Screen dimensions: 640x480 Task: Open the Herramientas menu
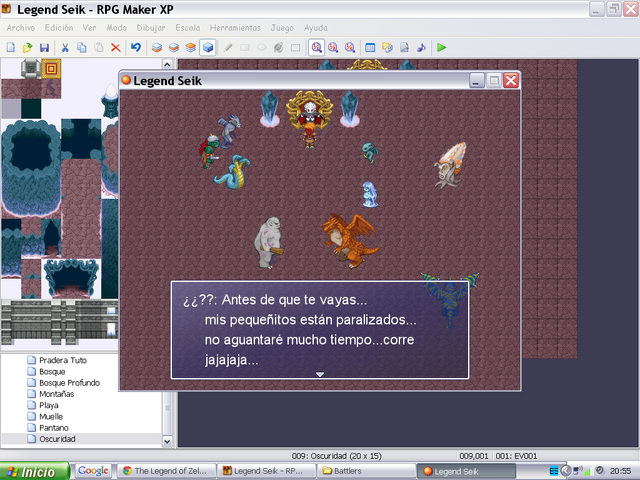(x=235, y=28)
